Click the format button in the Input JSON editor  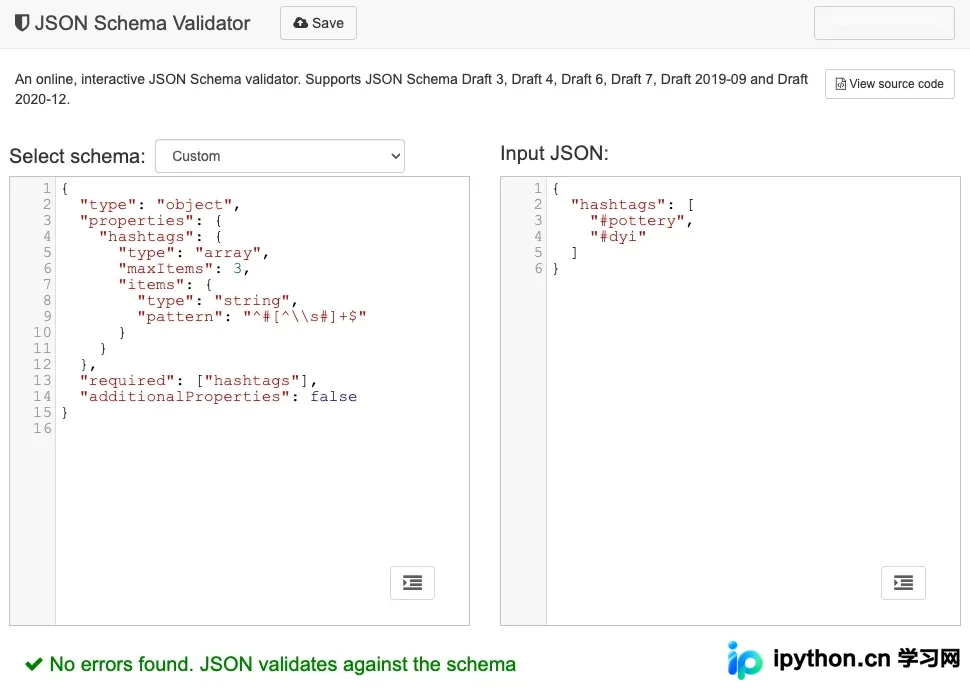tap(903, 583)
